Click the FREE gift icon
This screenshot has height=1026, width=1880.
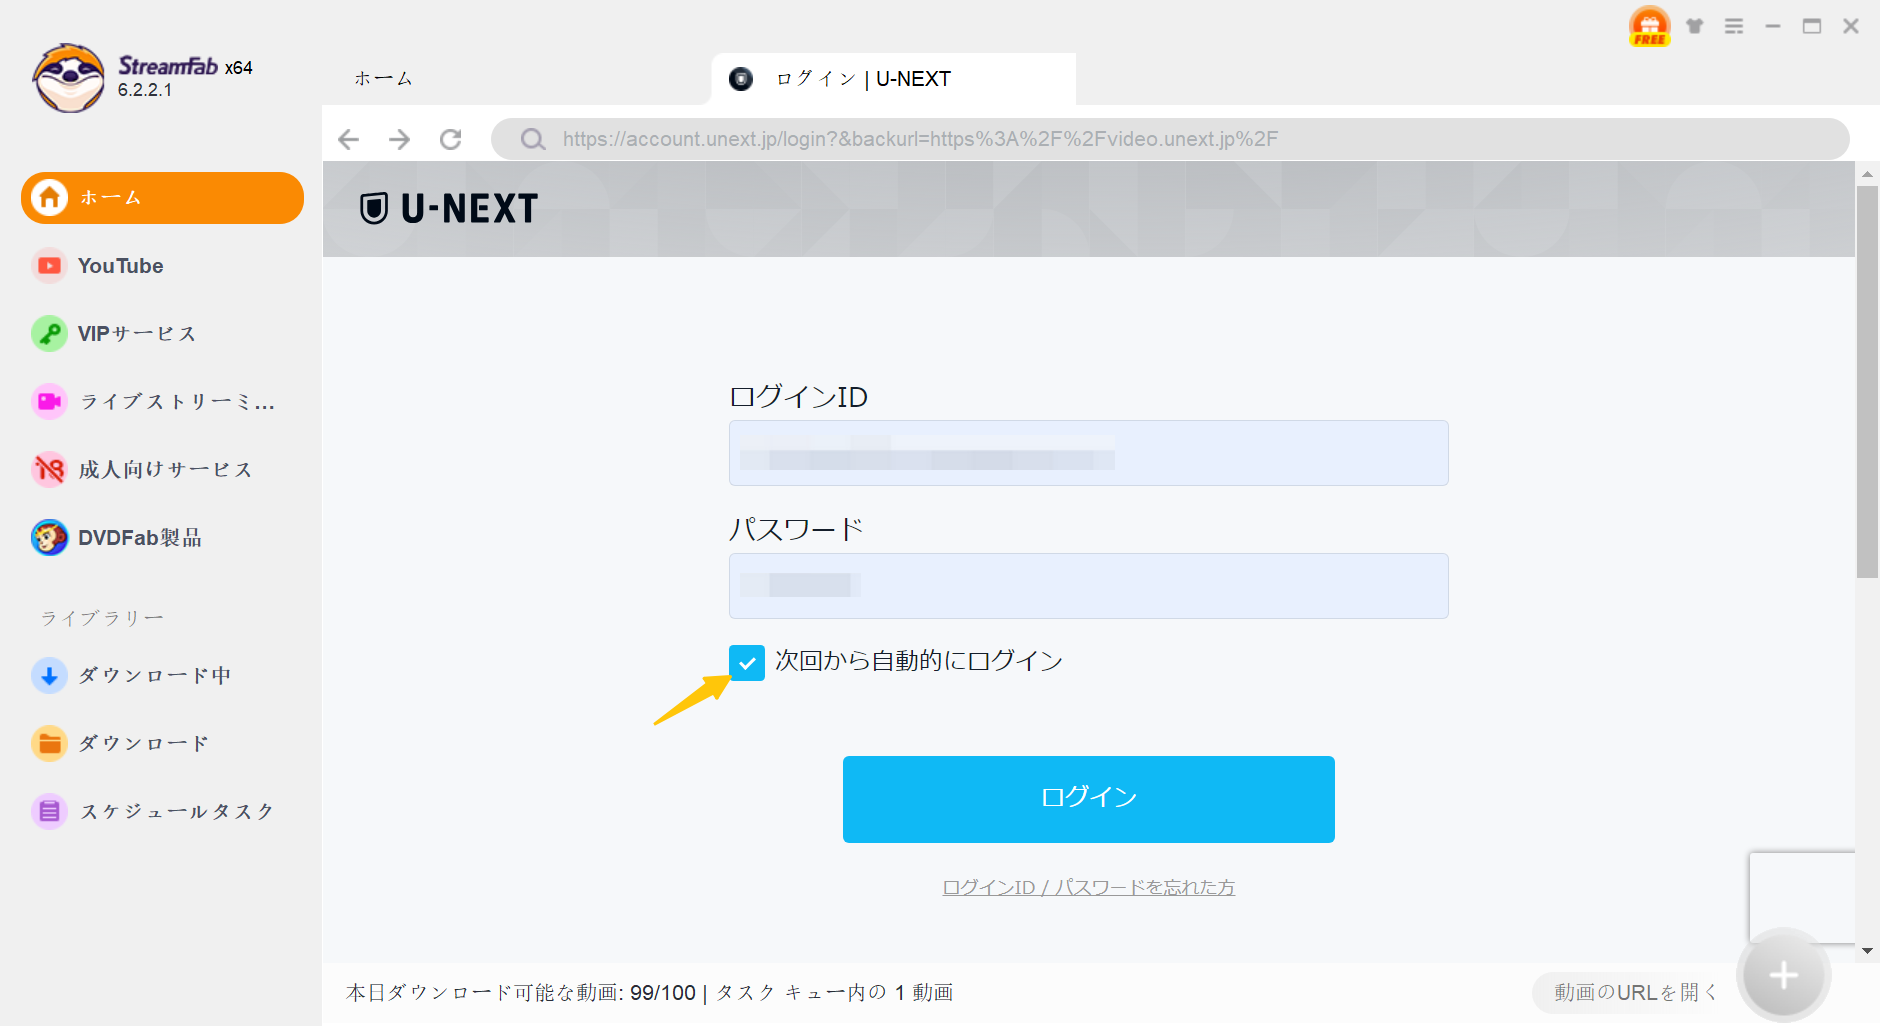(x=1649, y=26)
